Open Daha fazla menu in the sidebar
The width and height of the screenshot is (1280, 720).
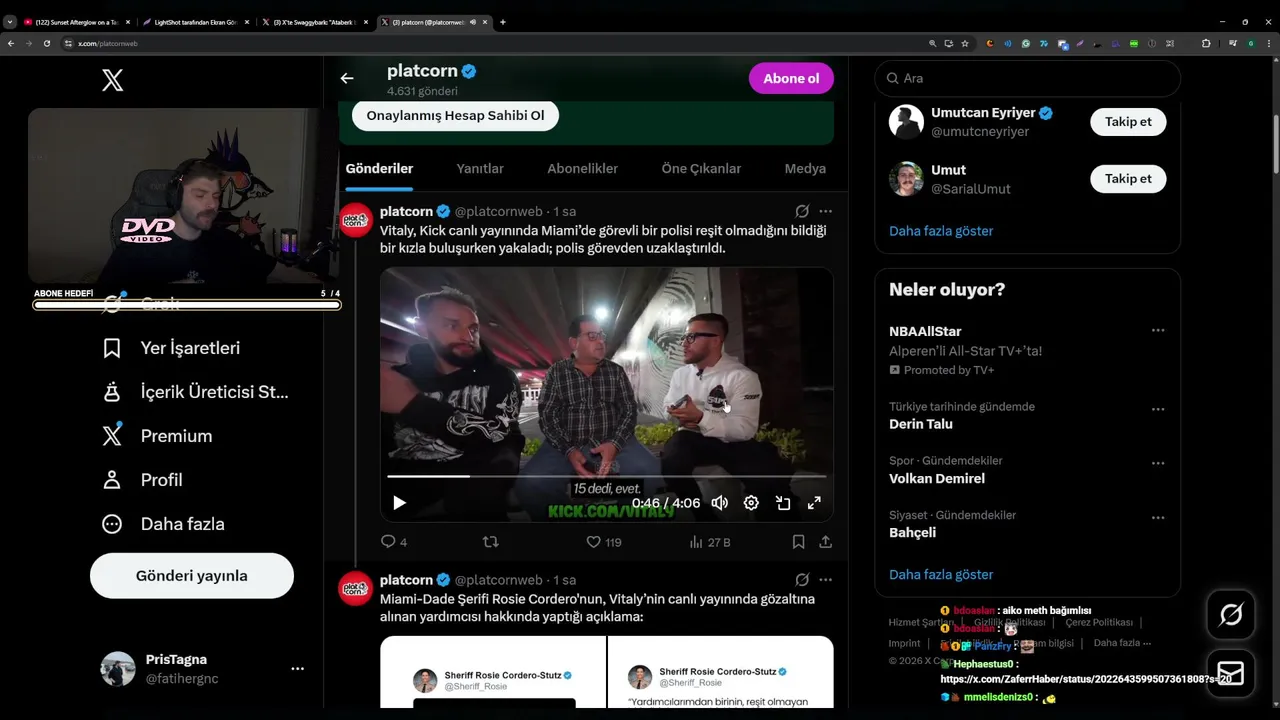pyautogui.click(x=163, y=524)
